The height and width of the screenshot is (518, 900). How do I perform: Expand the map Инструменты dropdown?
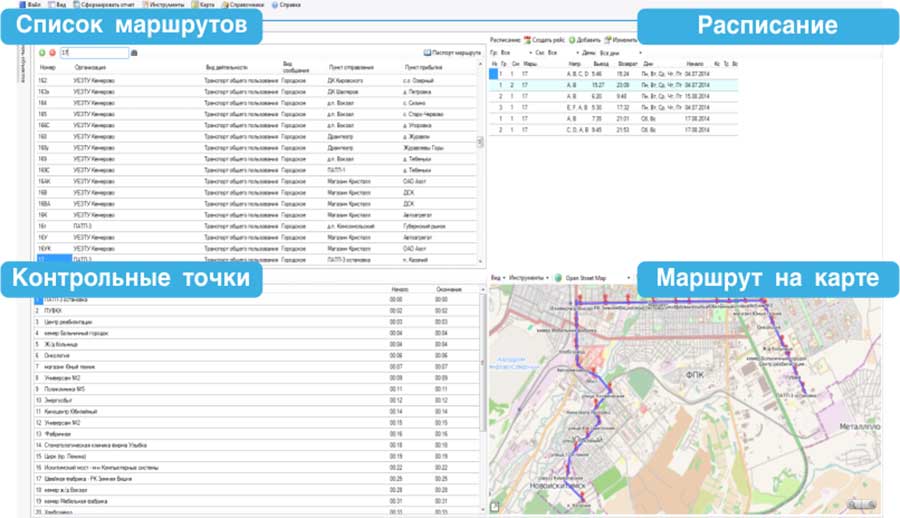click(x=530, y=277)
